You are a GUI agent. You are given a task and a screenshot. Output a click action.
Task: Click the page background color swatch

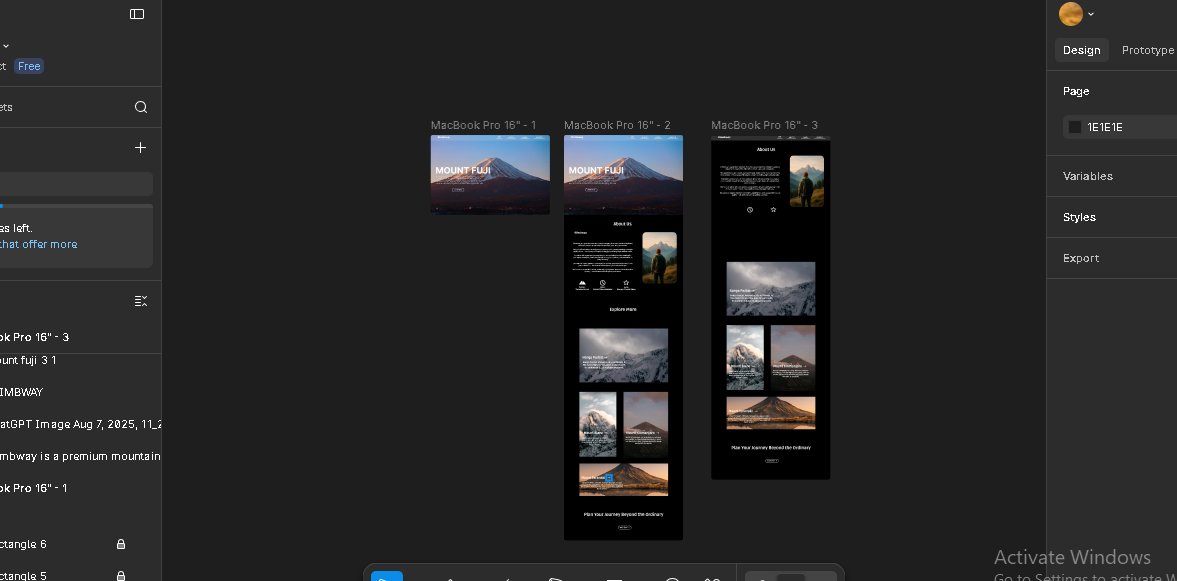click(x=1075, y=127)
